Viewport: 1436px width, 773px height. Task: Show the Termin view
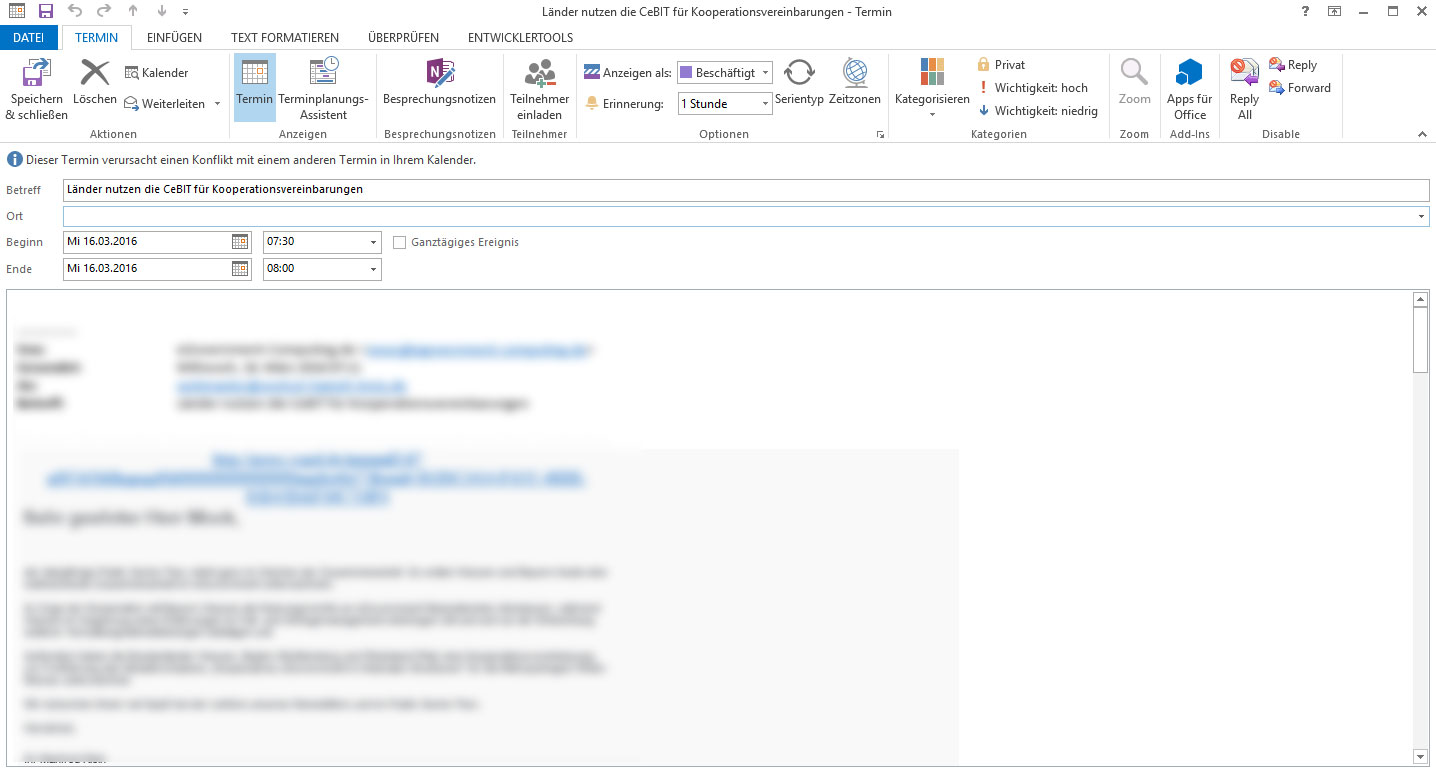(254, 88)
